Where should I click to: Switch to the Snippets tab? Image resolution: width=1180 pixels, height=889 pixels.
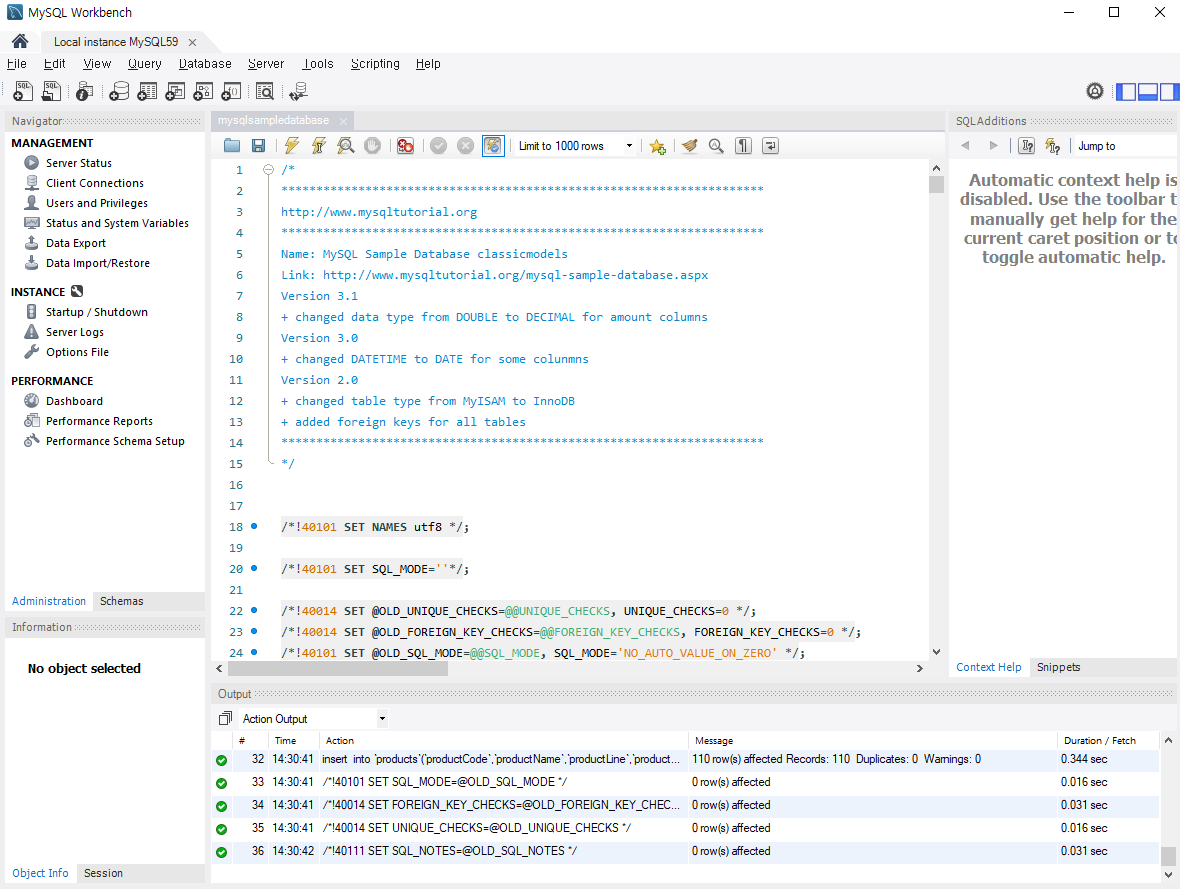(1058, 667)
